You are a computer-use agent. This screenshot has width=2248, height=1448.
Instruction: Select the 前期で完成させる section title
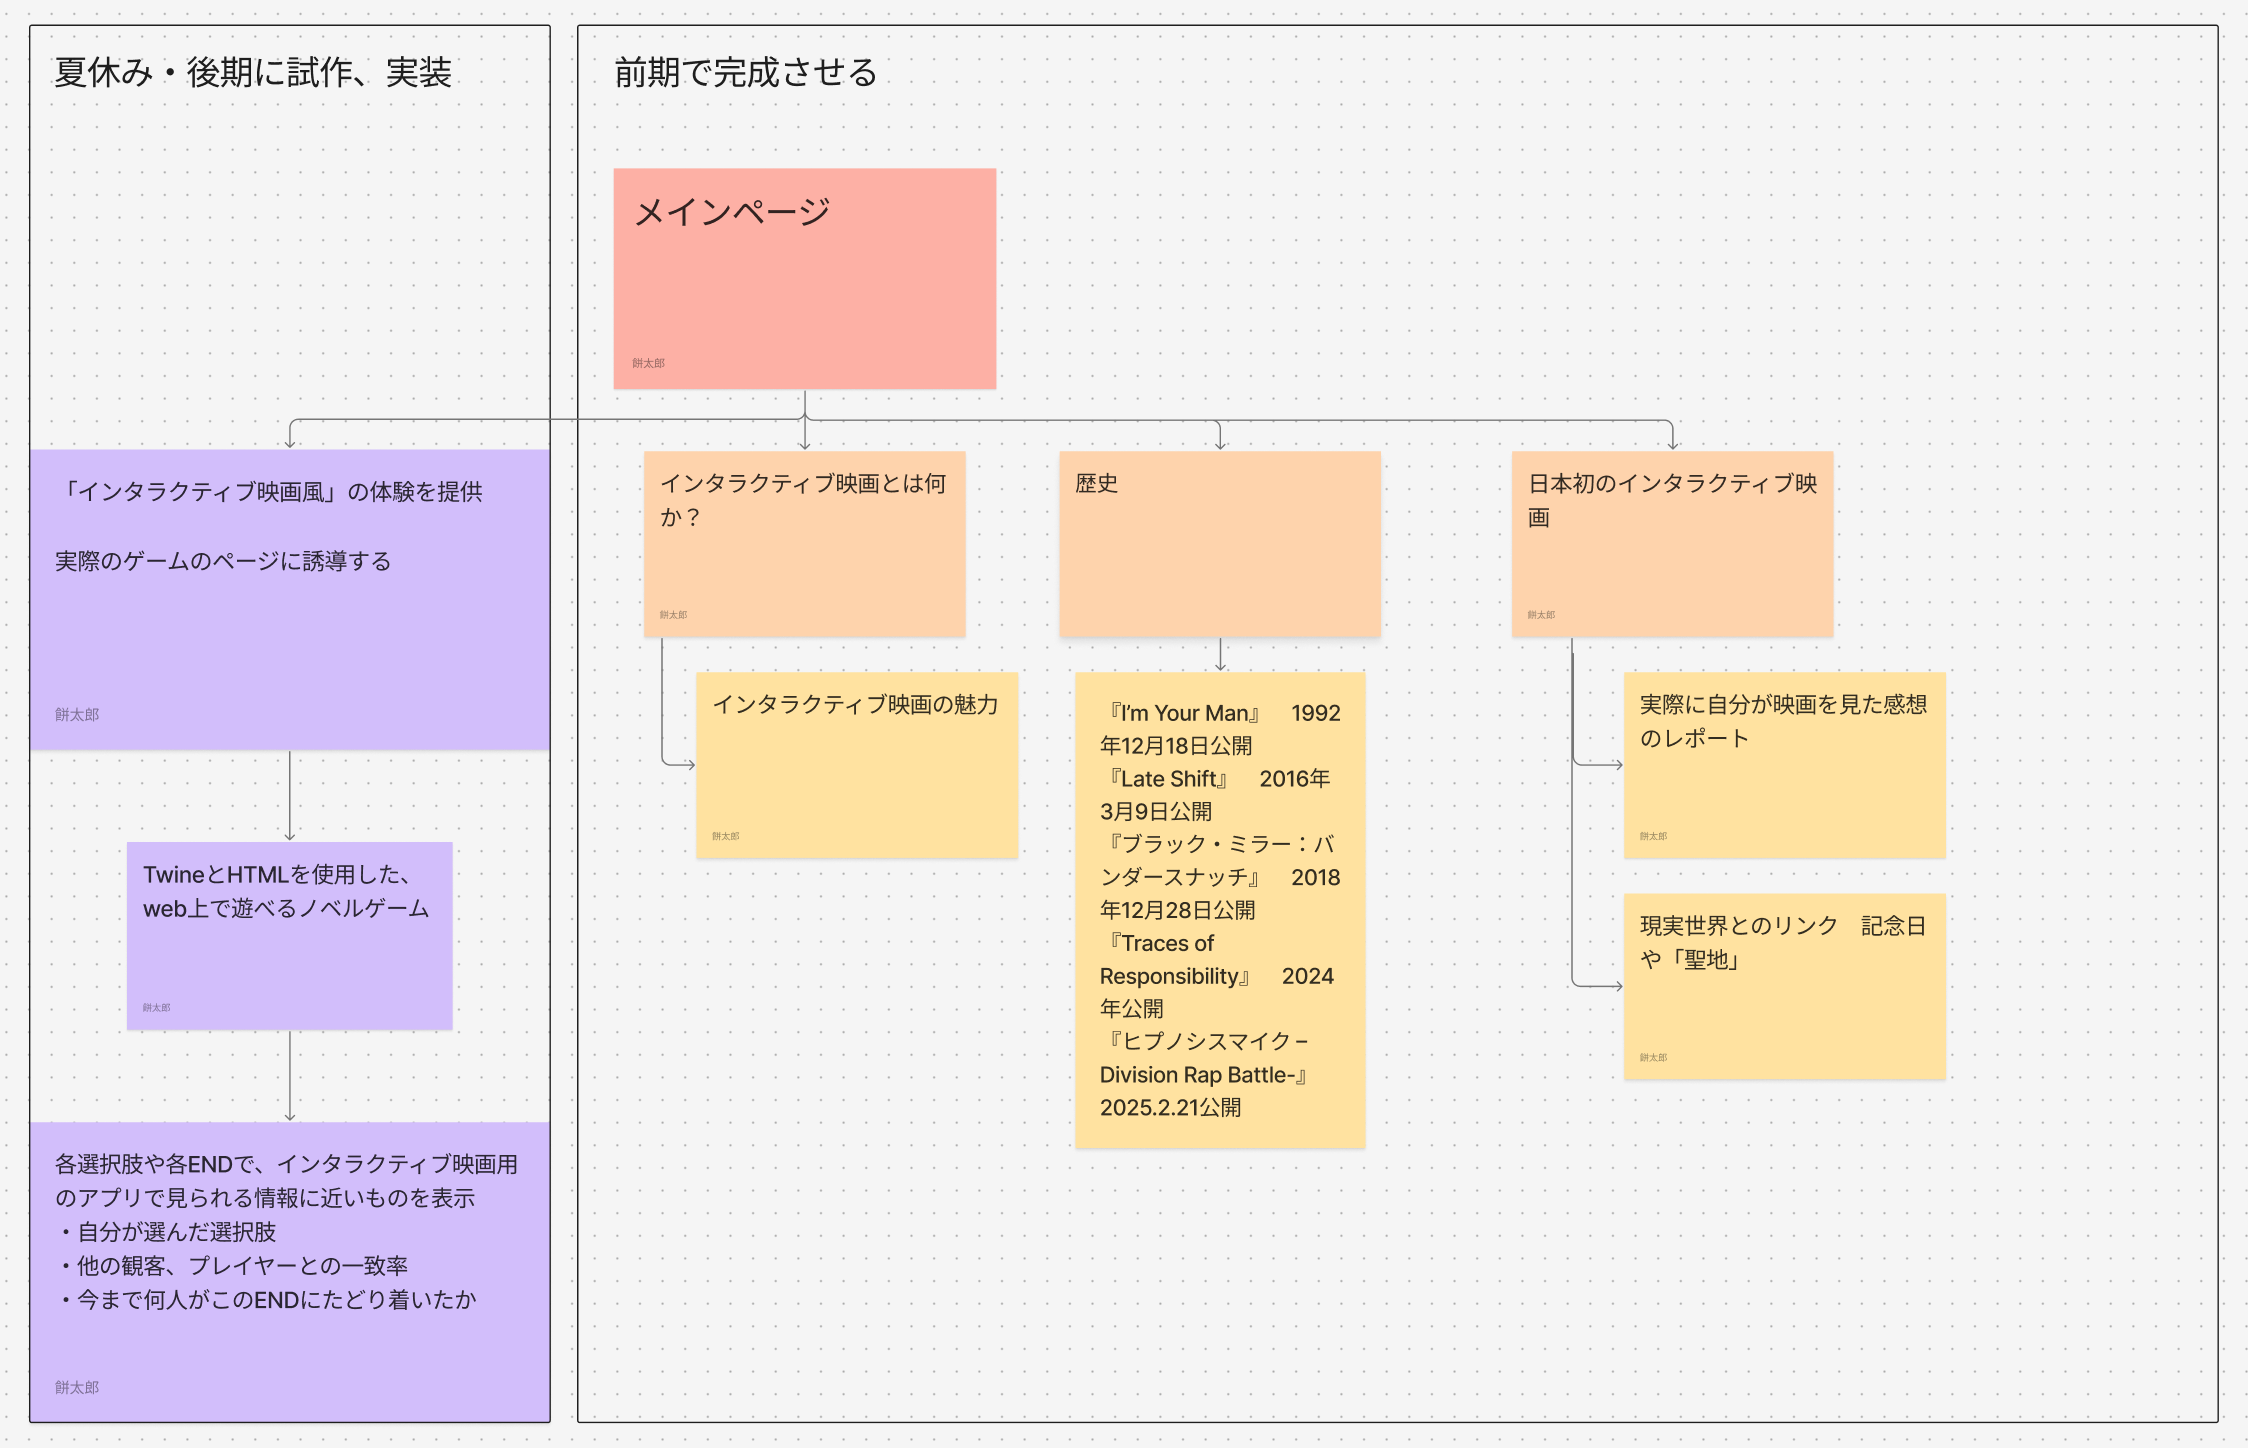click(x=745, y=73)
